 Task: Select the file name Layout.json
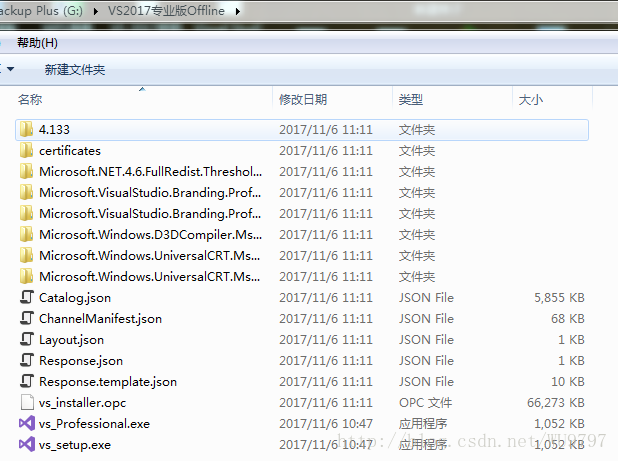pos(71,340)
